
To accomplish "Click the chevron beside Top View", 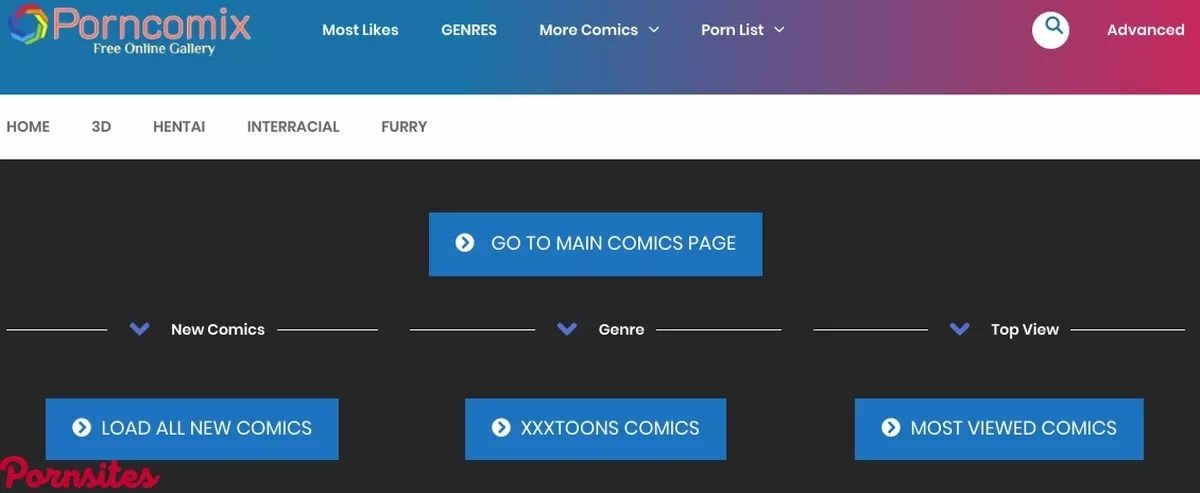I will 960,329.
